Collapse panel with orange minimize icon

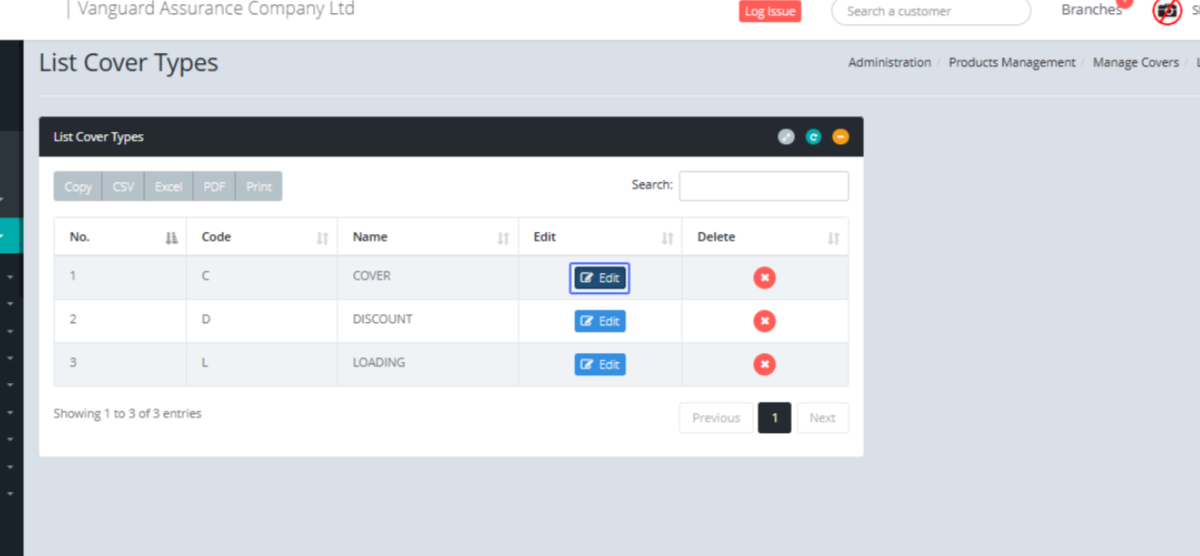click(840, 137)
